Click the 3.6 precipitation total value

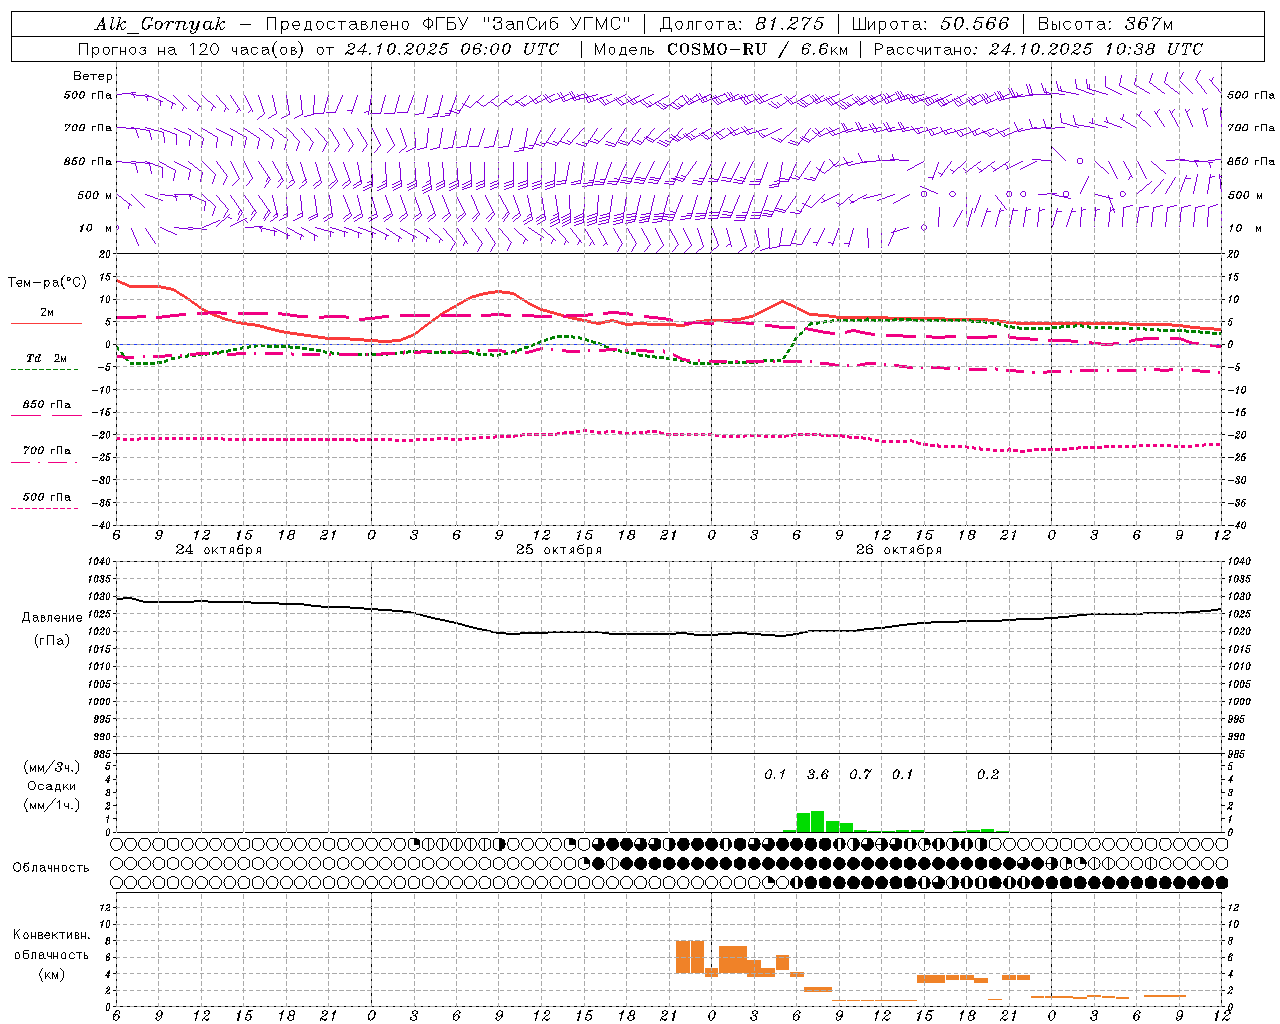[818, 774]
